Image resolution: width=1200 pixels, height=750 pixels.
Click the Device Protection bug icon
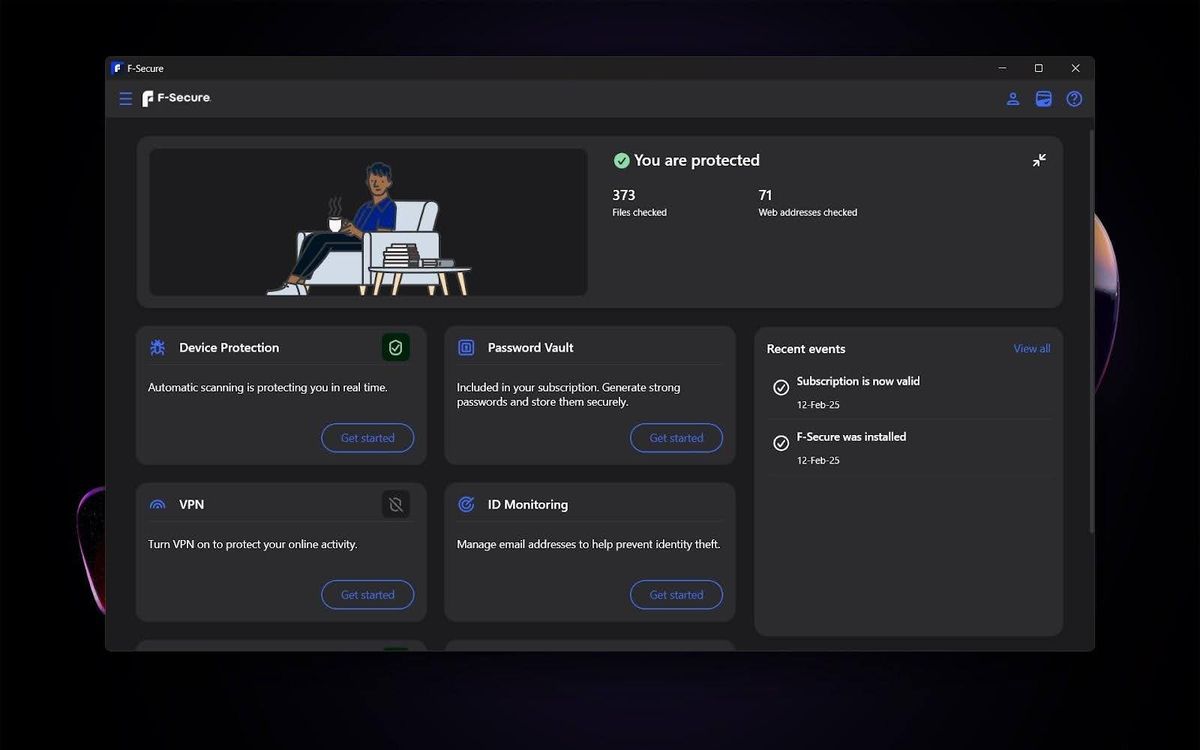click(157, 347)
